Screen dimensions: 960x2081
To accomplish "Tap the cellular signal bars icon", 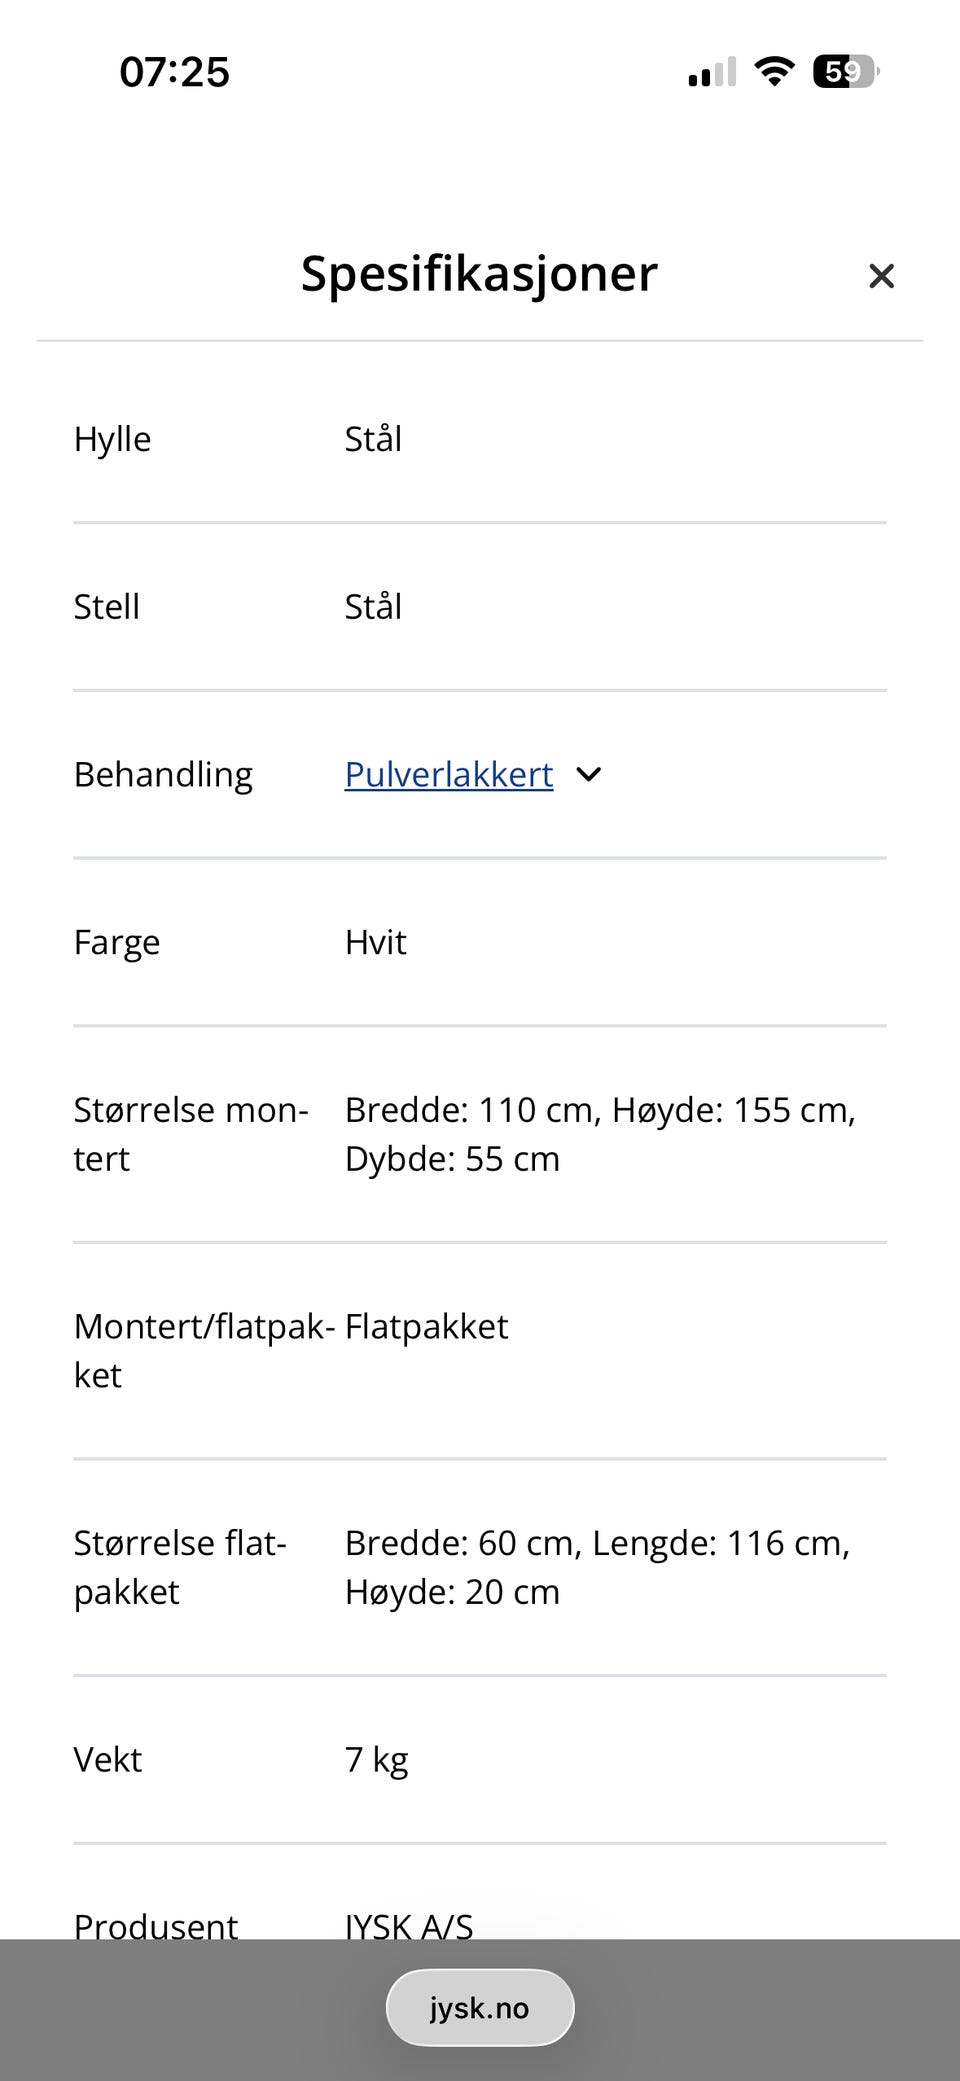I will (711, 72).
